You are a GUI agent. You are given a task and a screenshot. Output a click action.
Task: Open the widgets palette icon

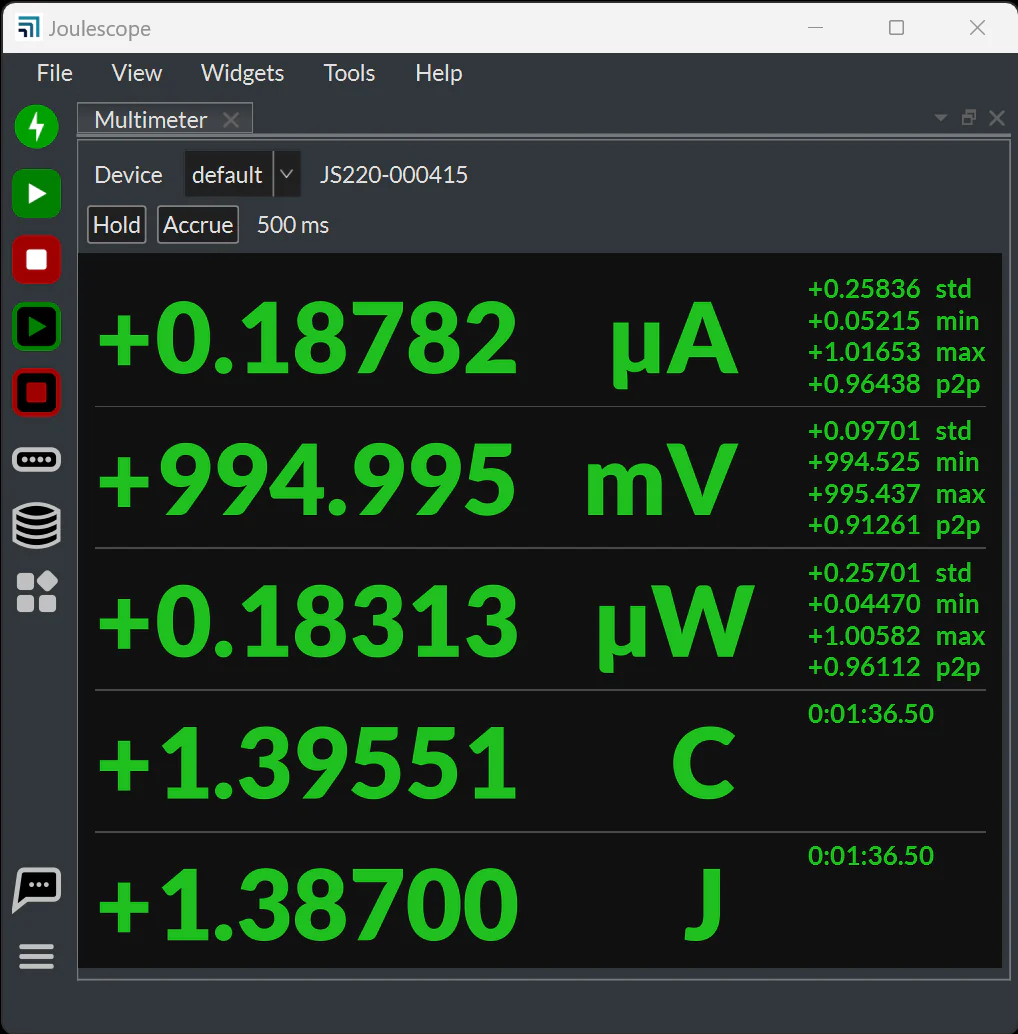click(x=36, y=592)
